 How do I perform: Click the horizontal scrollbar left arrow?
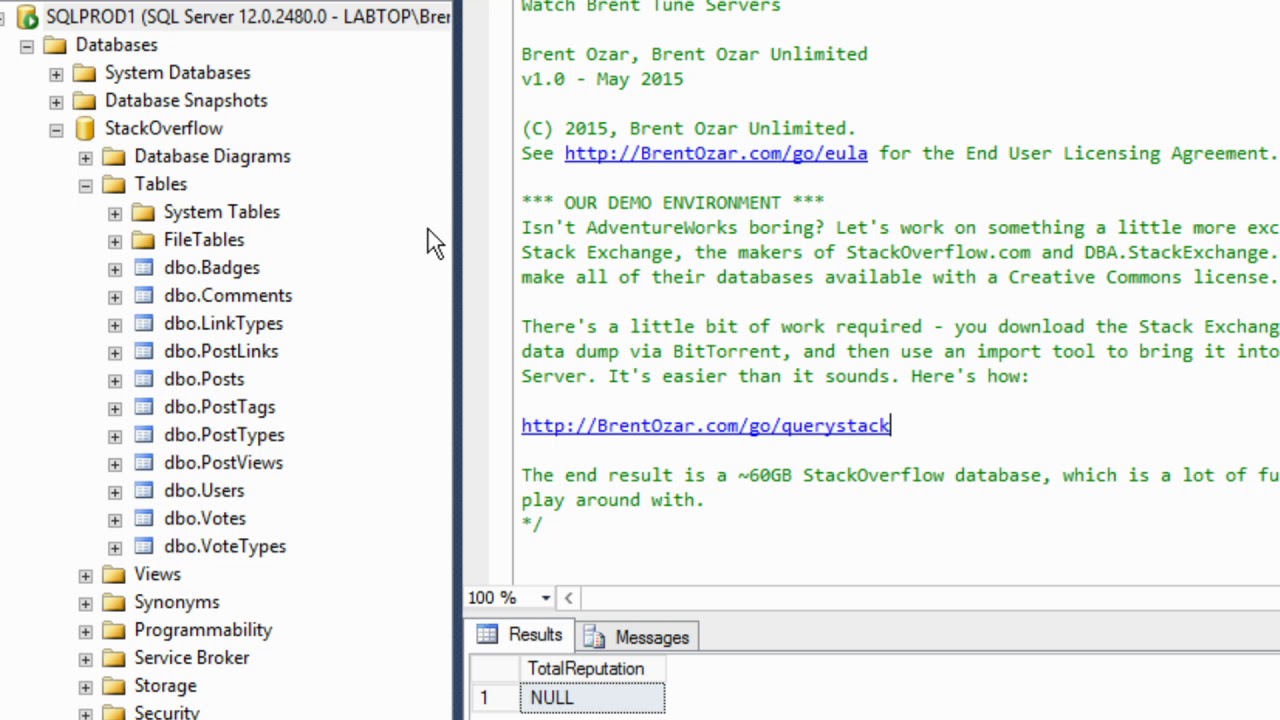point(568,598)
